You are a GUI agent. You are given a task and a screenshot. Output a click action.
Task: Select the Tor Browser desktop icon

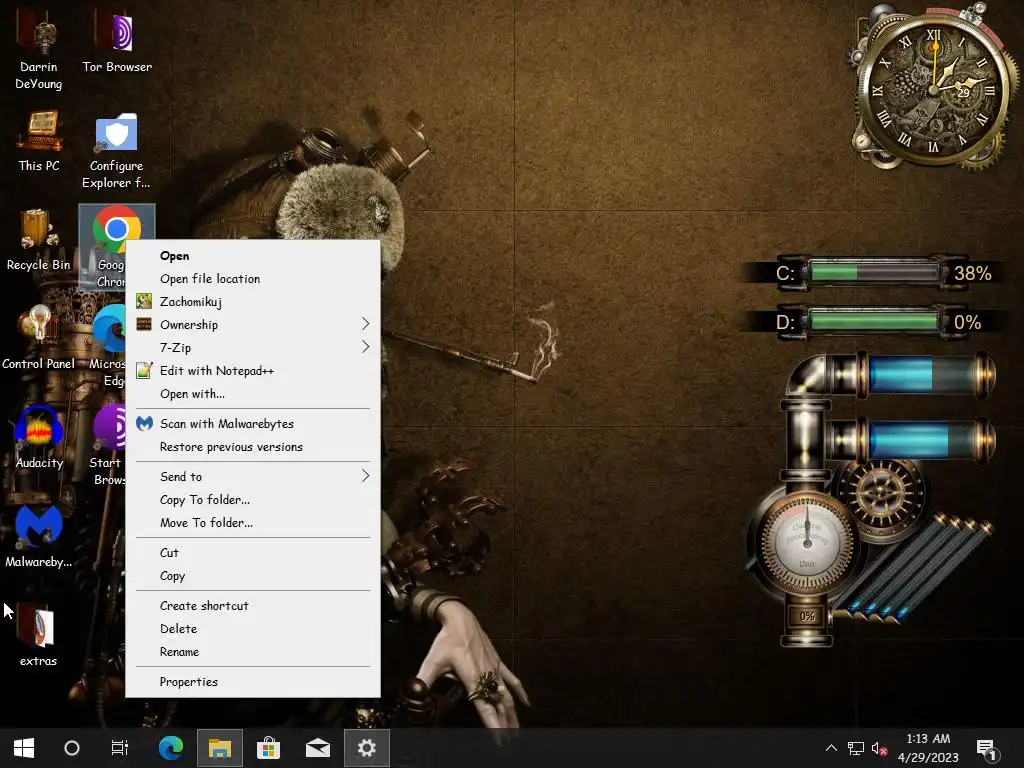click(117, 40)
